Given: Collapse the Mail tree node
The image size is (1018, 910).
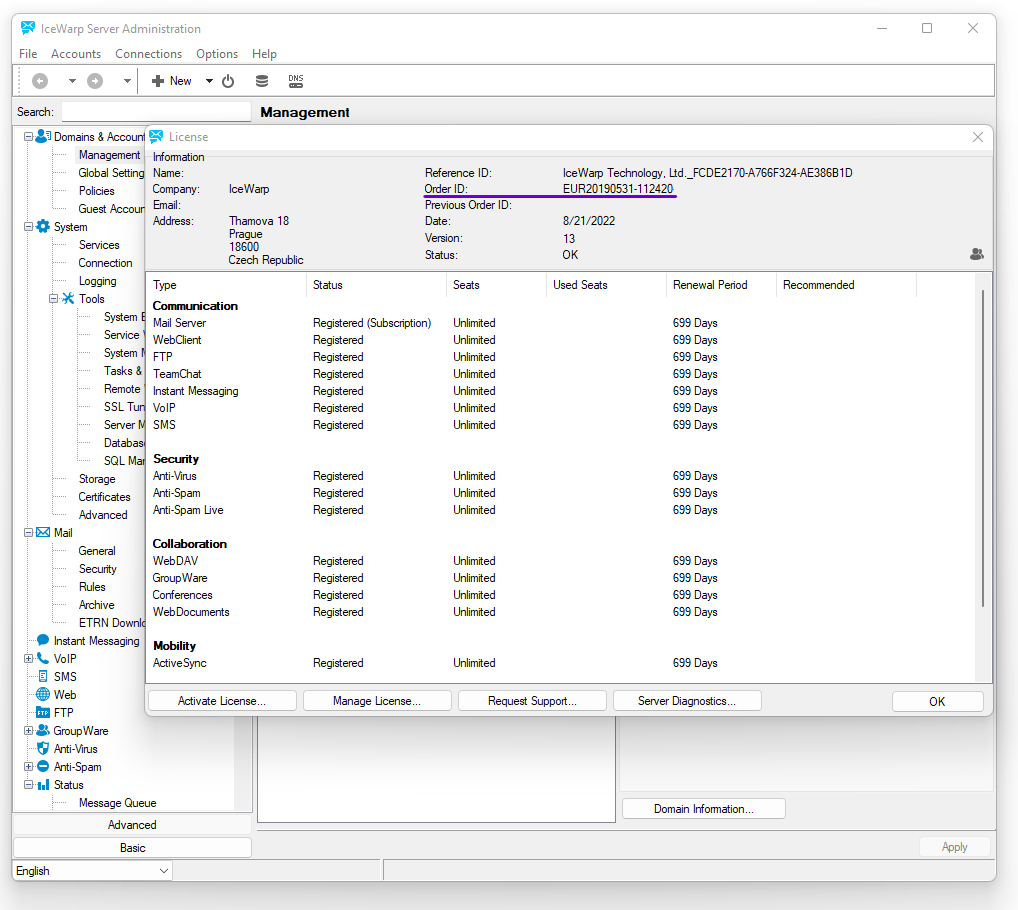Looking at the screenshot, I should coord(29,532).
